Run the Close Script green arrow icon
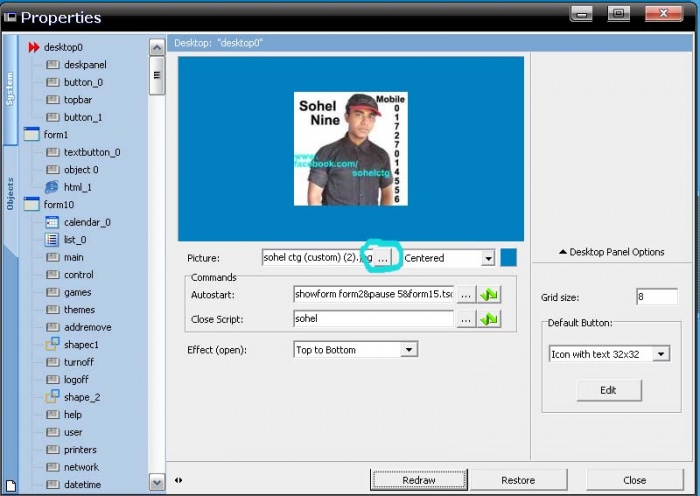 click(489, 319)
